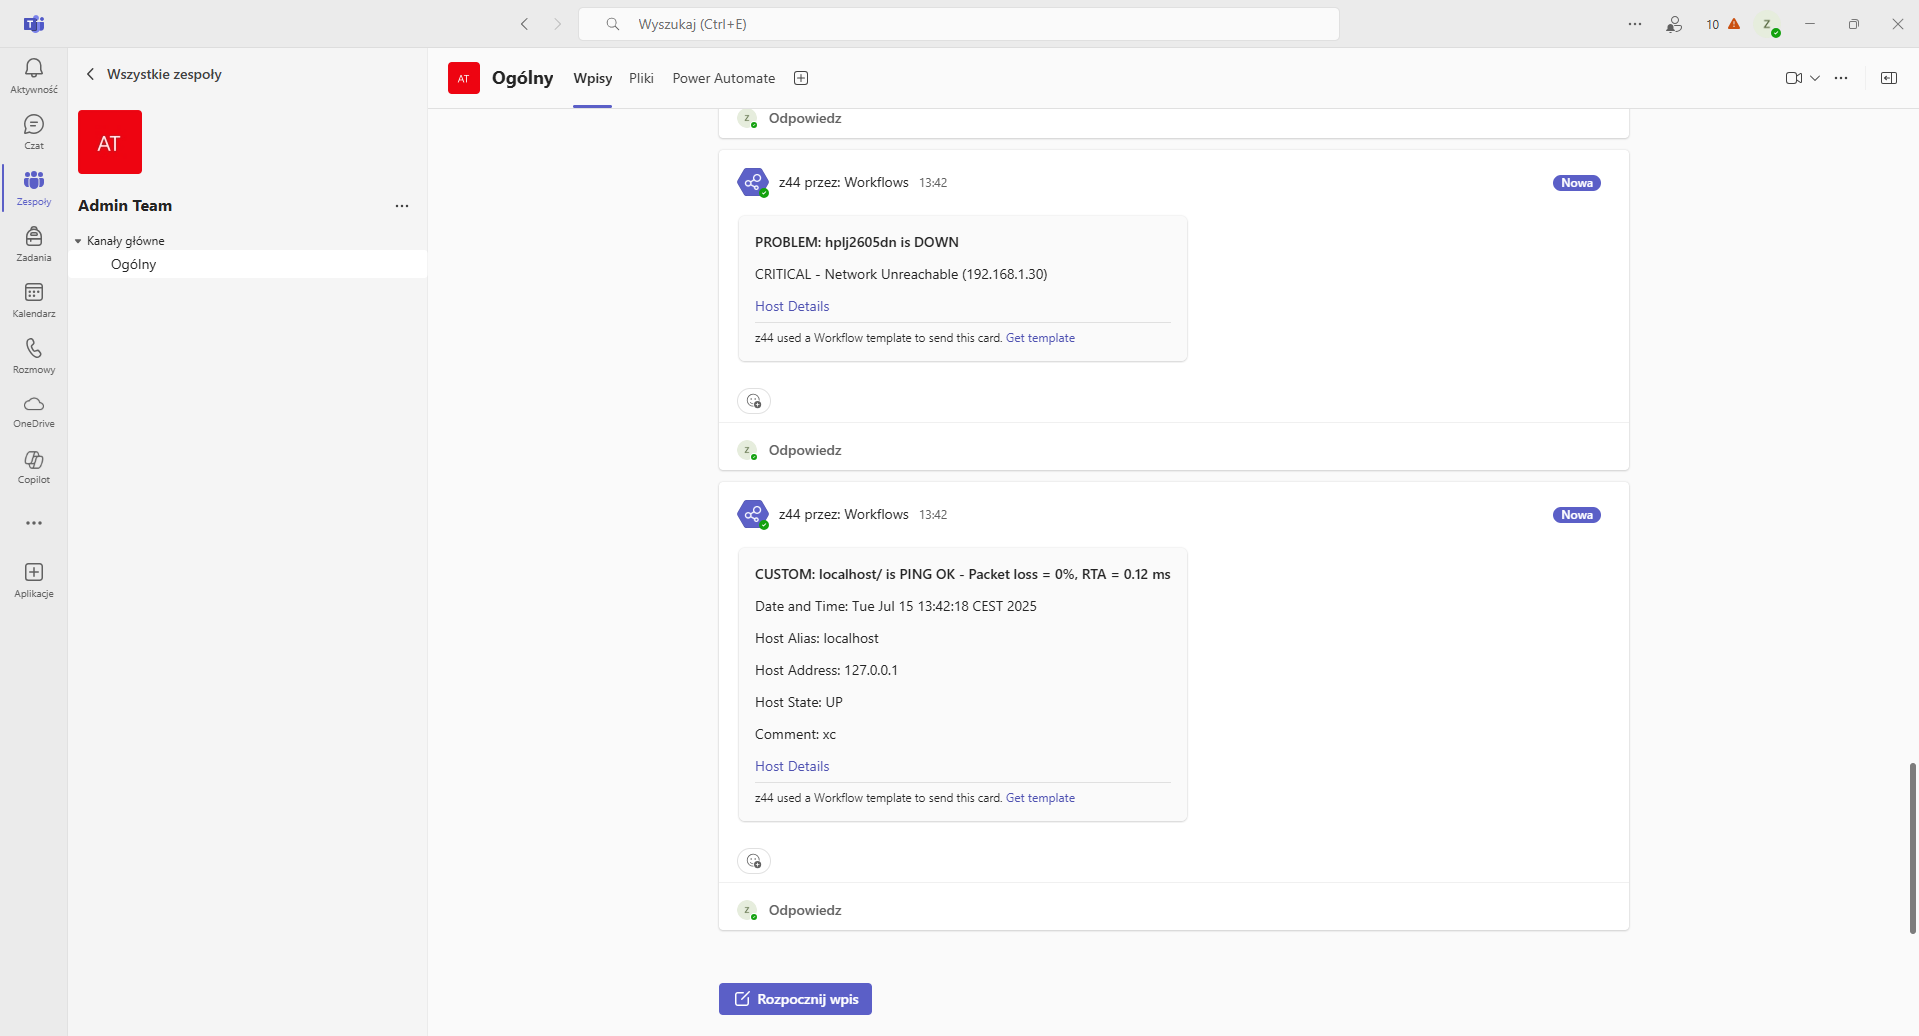Screen dimensions: 1919x1036
Task: Add reaction to the hplj2605dn DOWN message
Action: click(x=754, y=401)
